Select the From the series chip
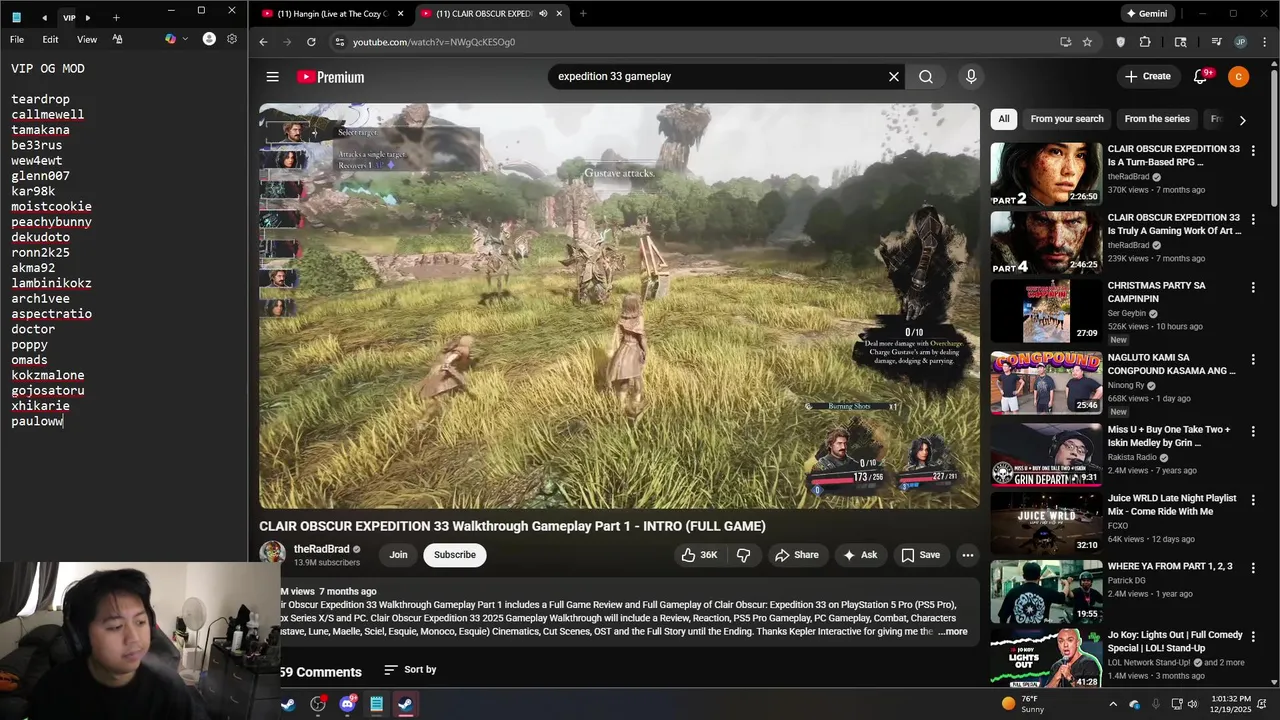1280x720 pixels. 1156,119
